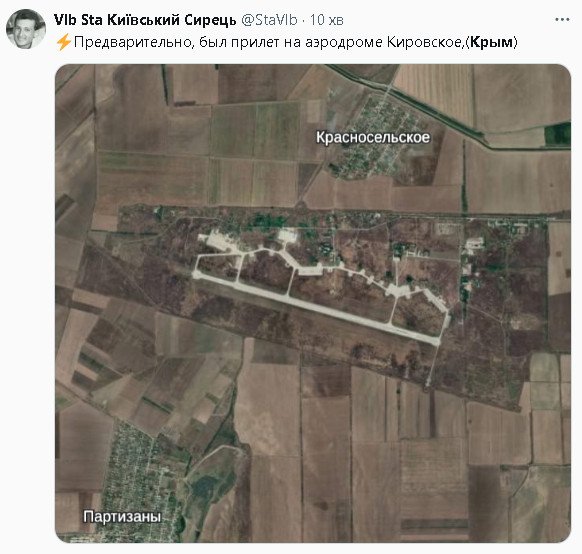Click the western aircraft apron of the airfield

[x=219, y=241]
